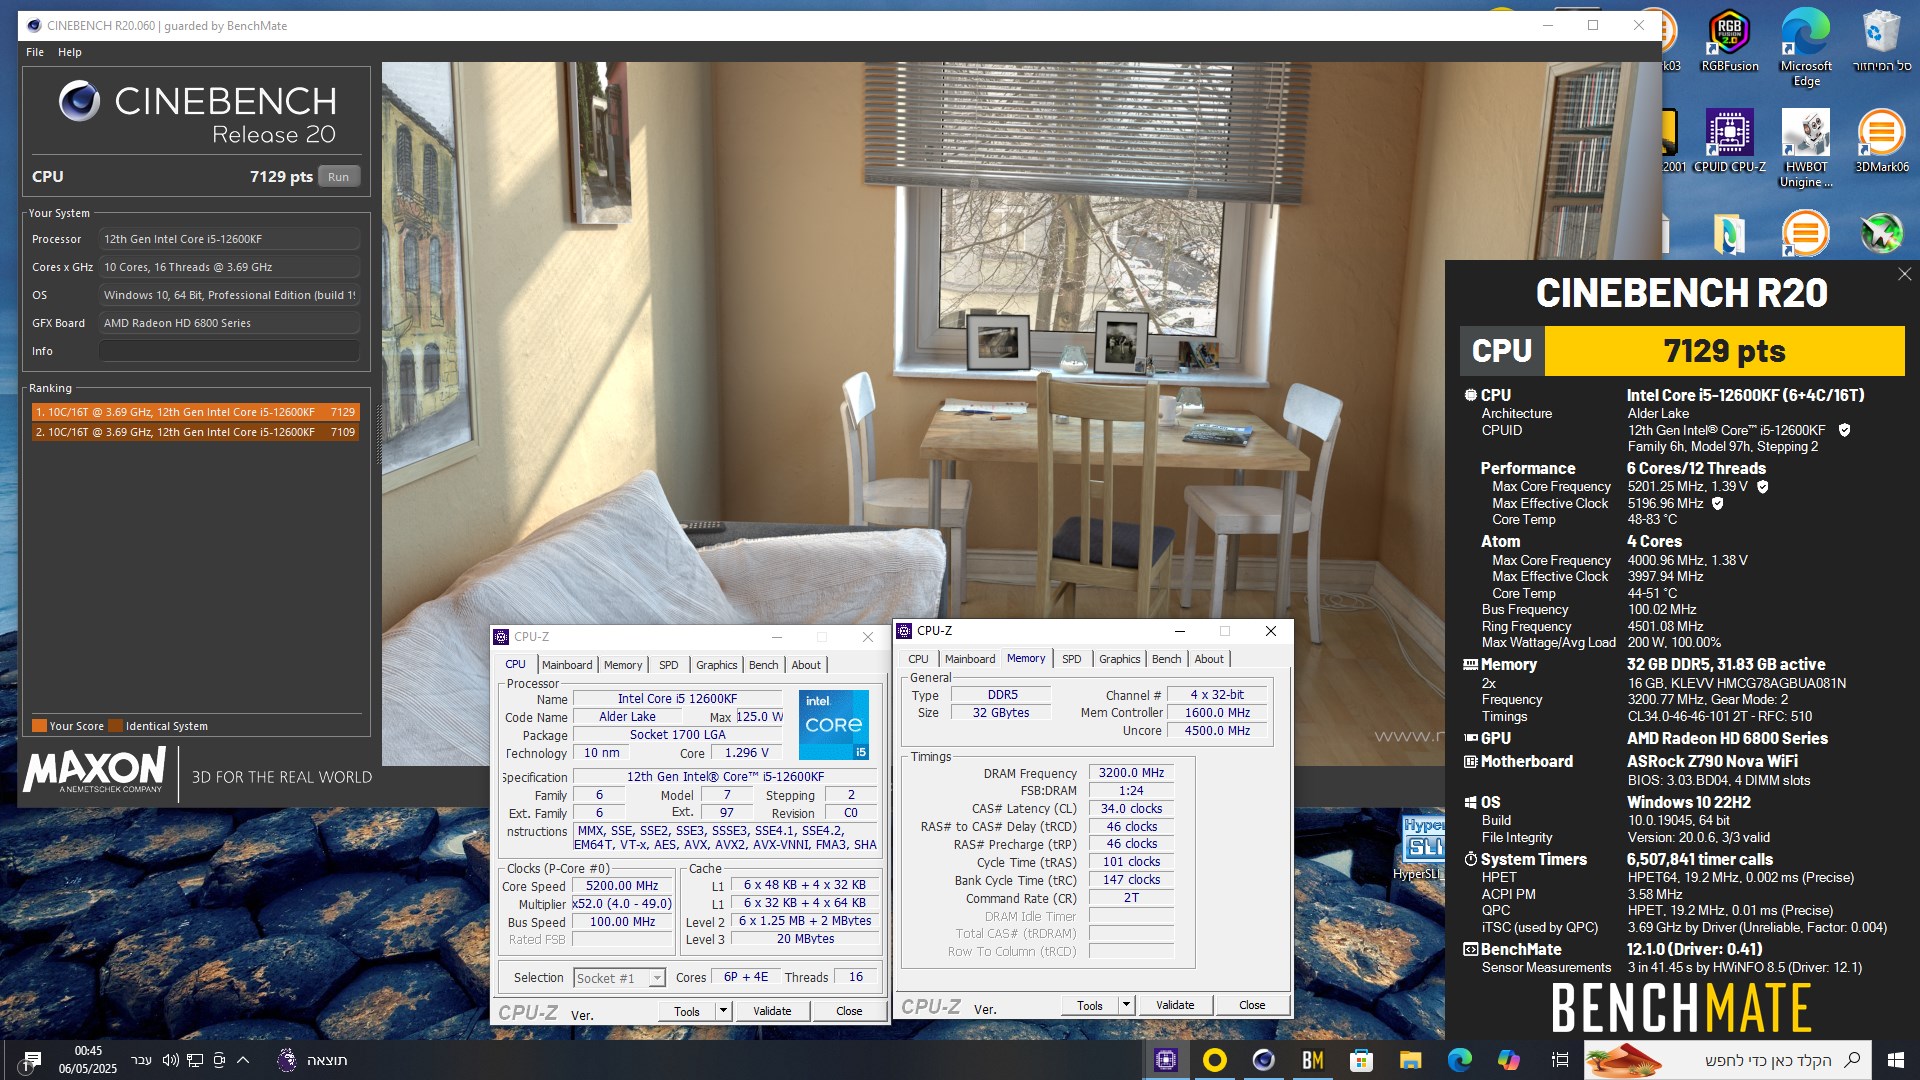Open the folder icon below CPUID CPU-Z
The height and width of the screenshot is (1080, 1920).
pyautogui.click(x=1729, y=233)
